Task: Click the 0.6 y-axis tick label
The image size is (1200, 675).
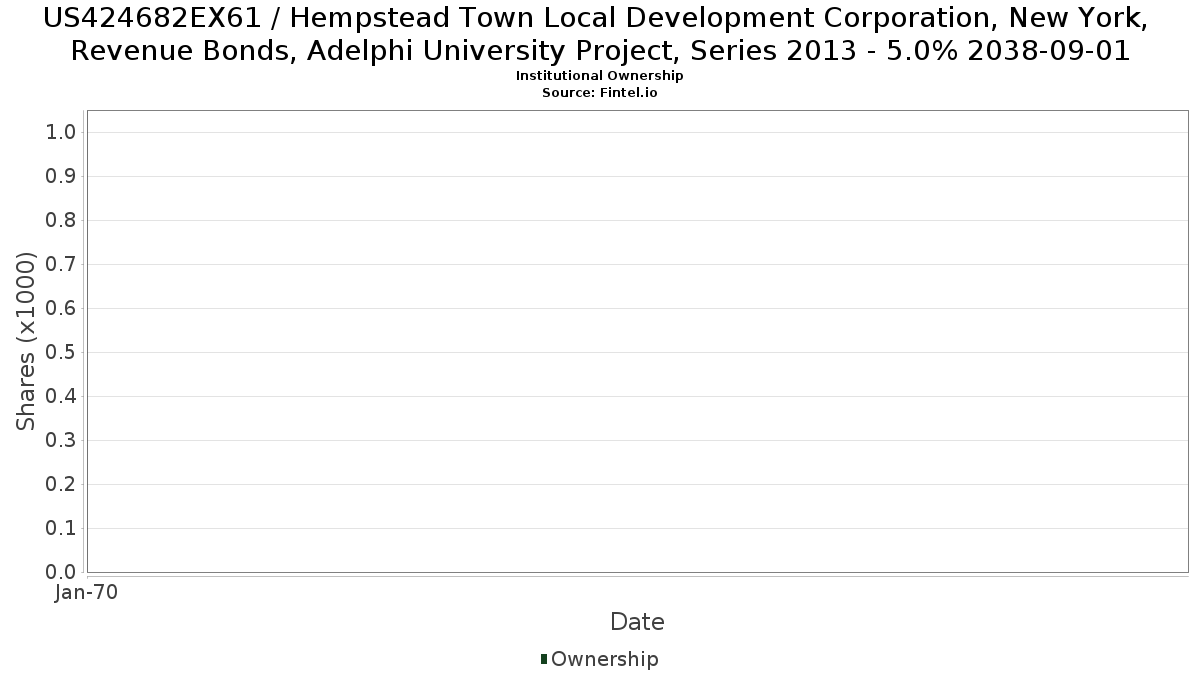Action: coord(62,309)
